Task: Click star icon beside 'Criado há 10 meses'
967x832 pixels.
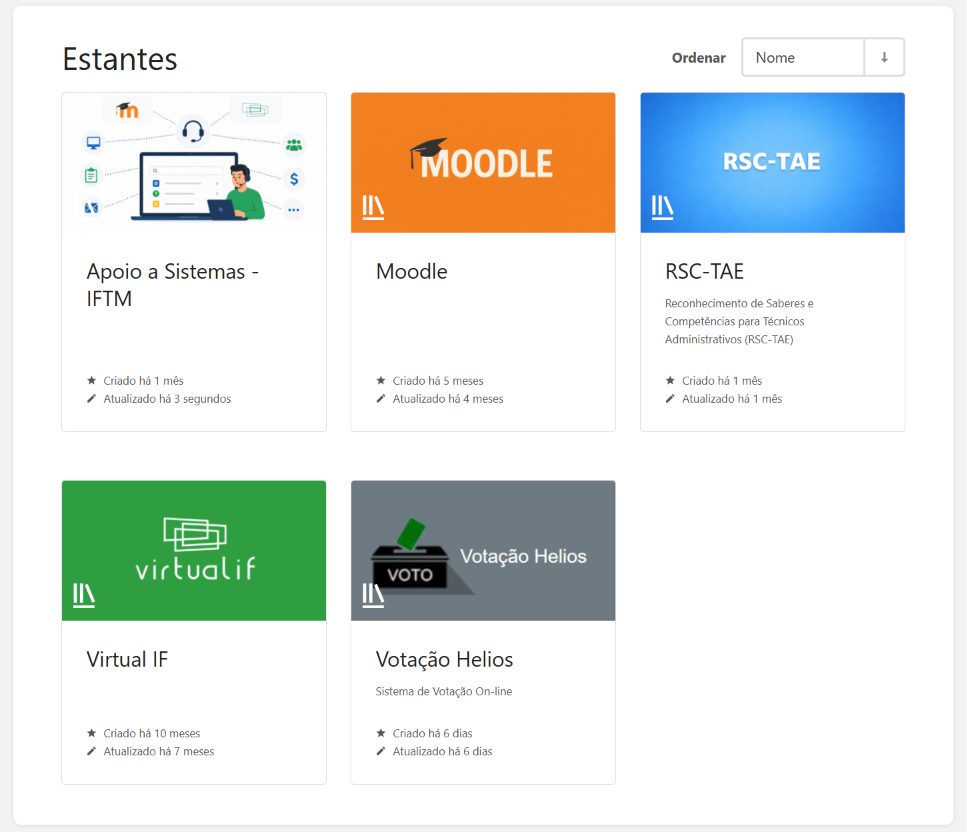Action: [92, 733]
